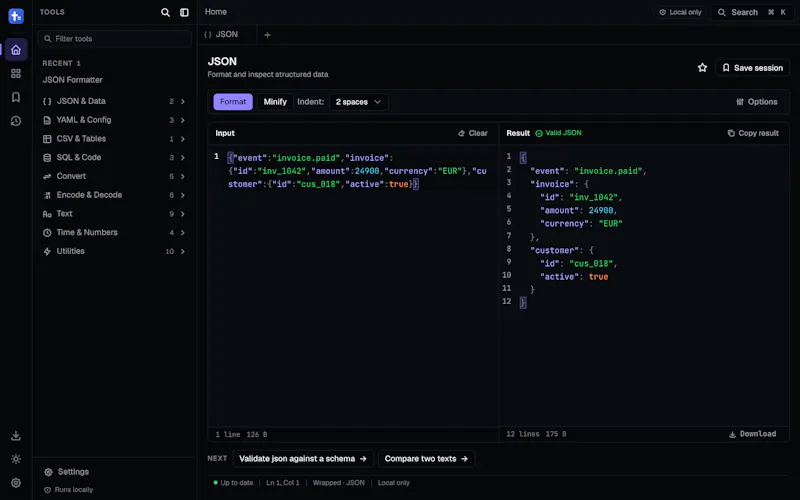The image size is (800, 500).
Task: Click the Download arrow icon in result footer
Action: pos(732,434)
